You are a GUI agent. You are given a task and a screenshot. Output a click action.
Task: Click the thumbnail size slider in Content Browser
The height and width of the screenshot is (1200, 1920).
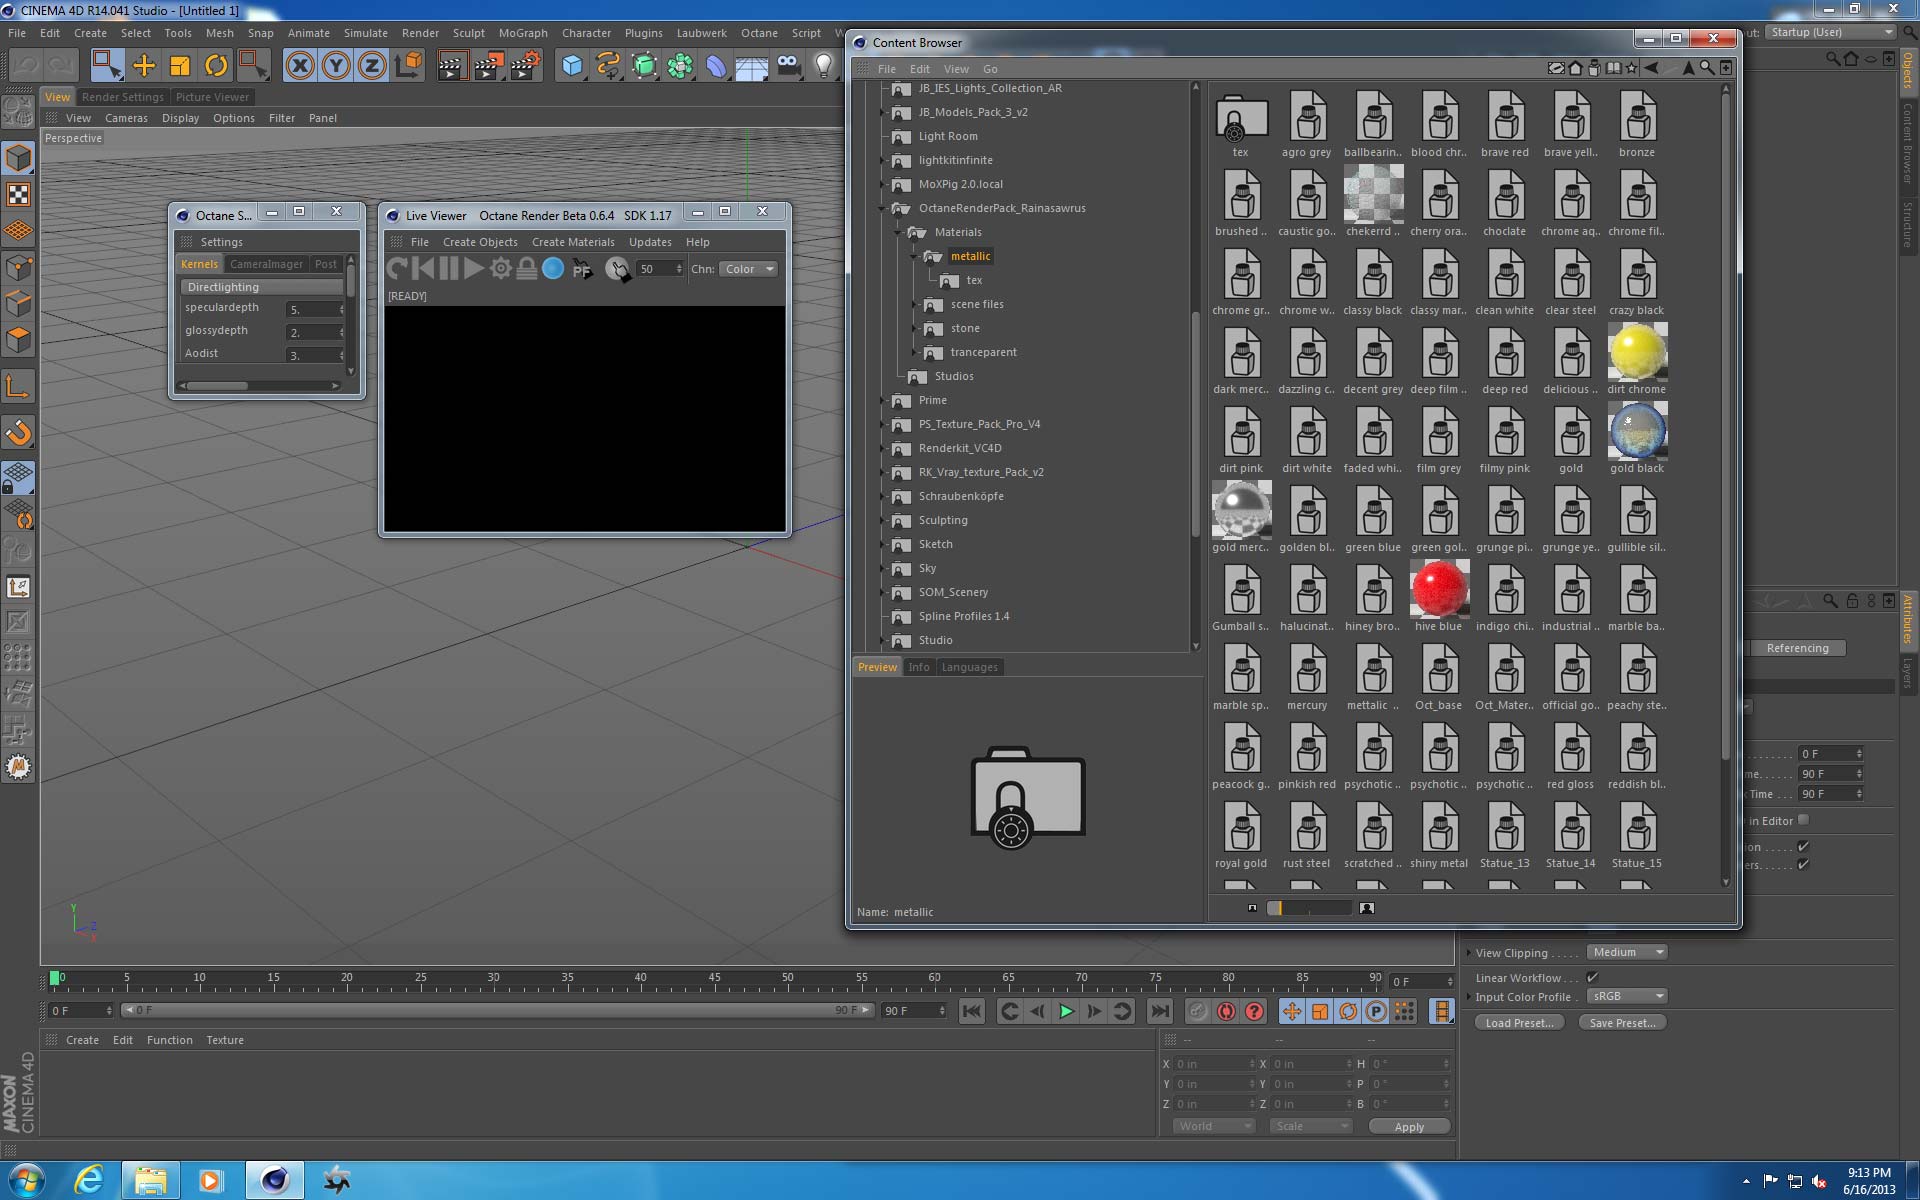(x=1309, y=908)
